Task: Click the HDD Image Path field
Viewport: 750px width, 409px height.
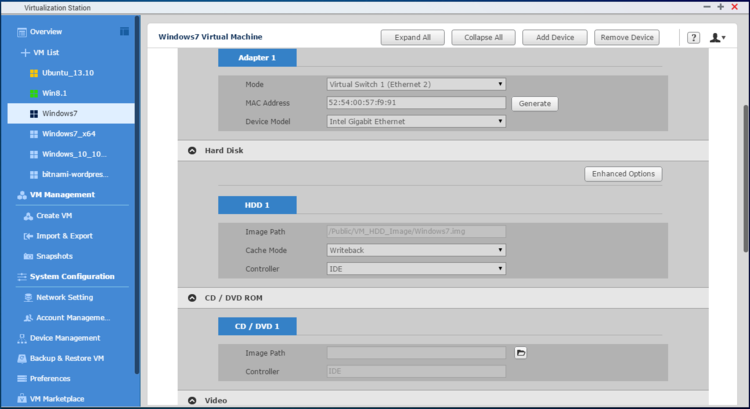Action: [x=416, y=232]
